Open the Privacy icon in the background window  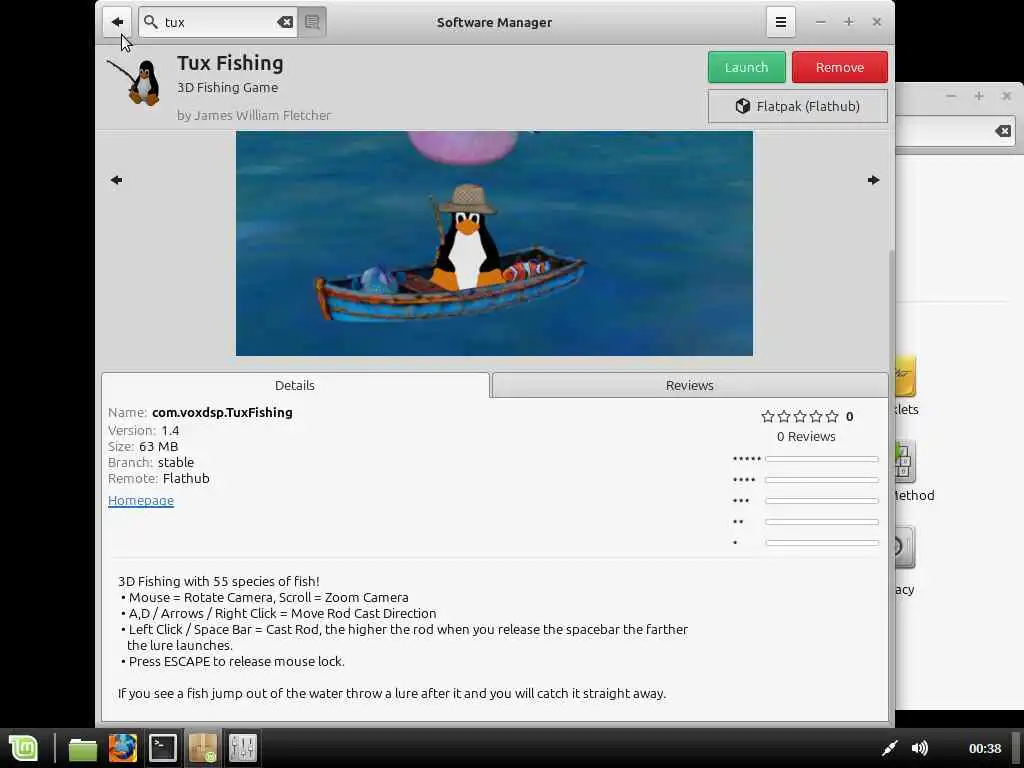[x=905, y=547]
